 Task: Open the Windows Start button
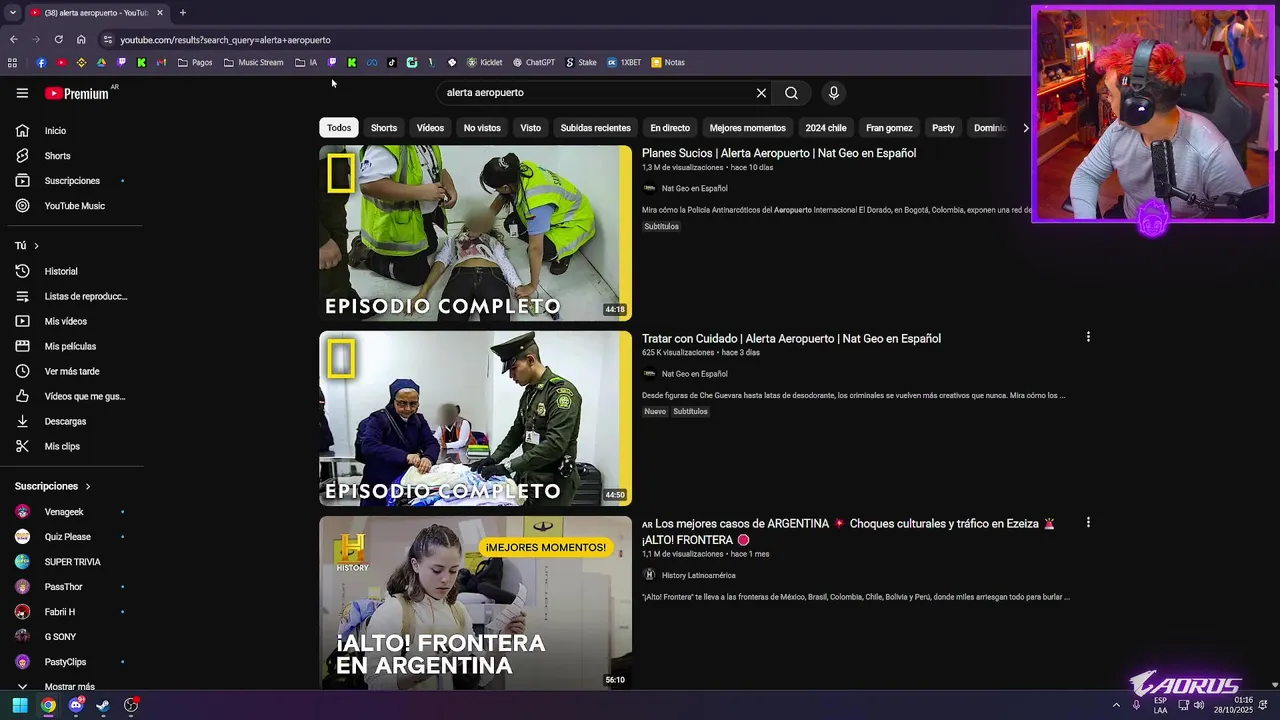[20, 705]
